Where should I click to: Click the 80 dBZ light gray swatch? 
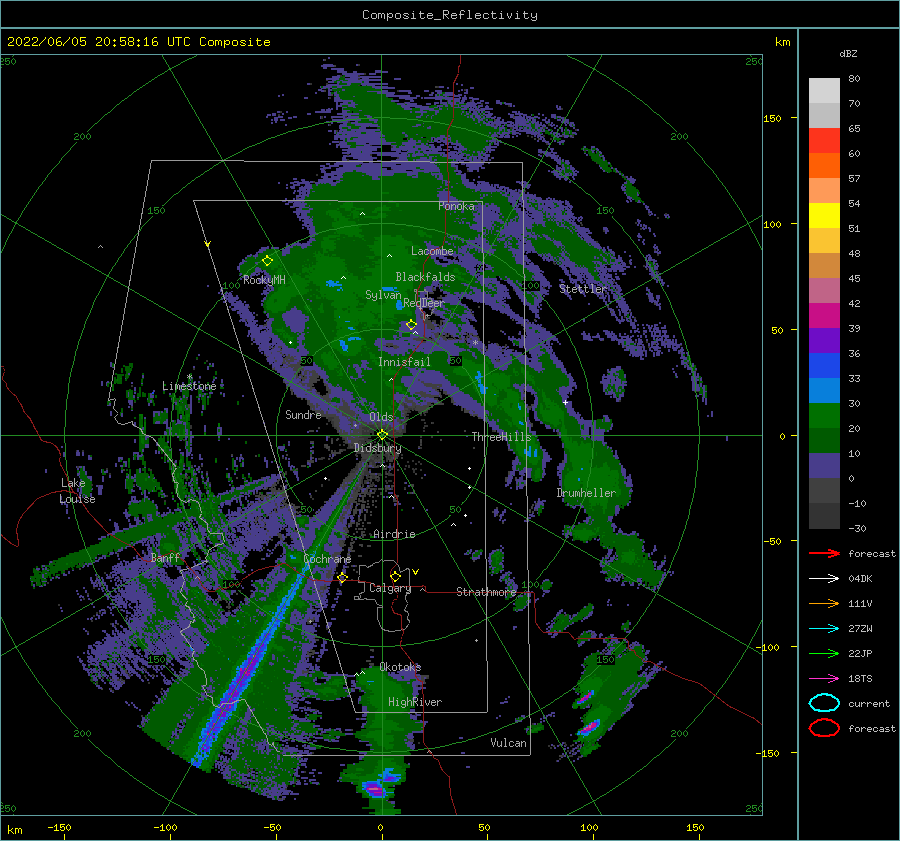tap(824, 90)
